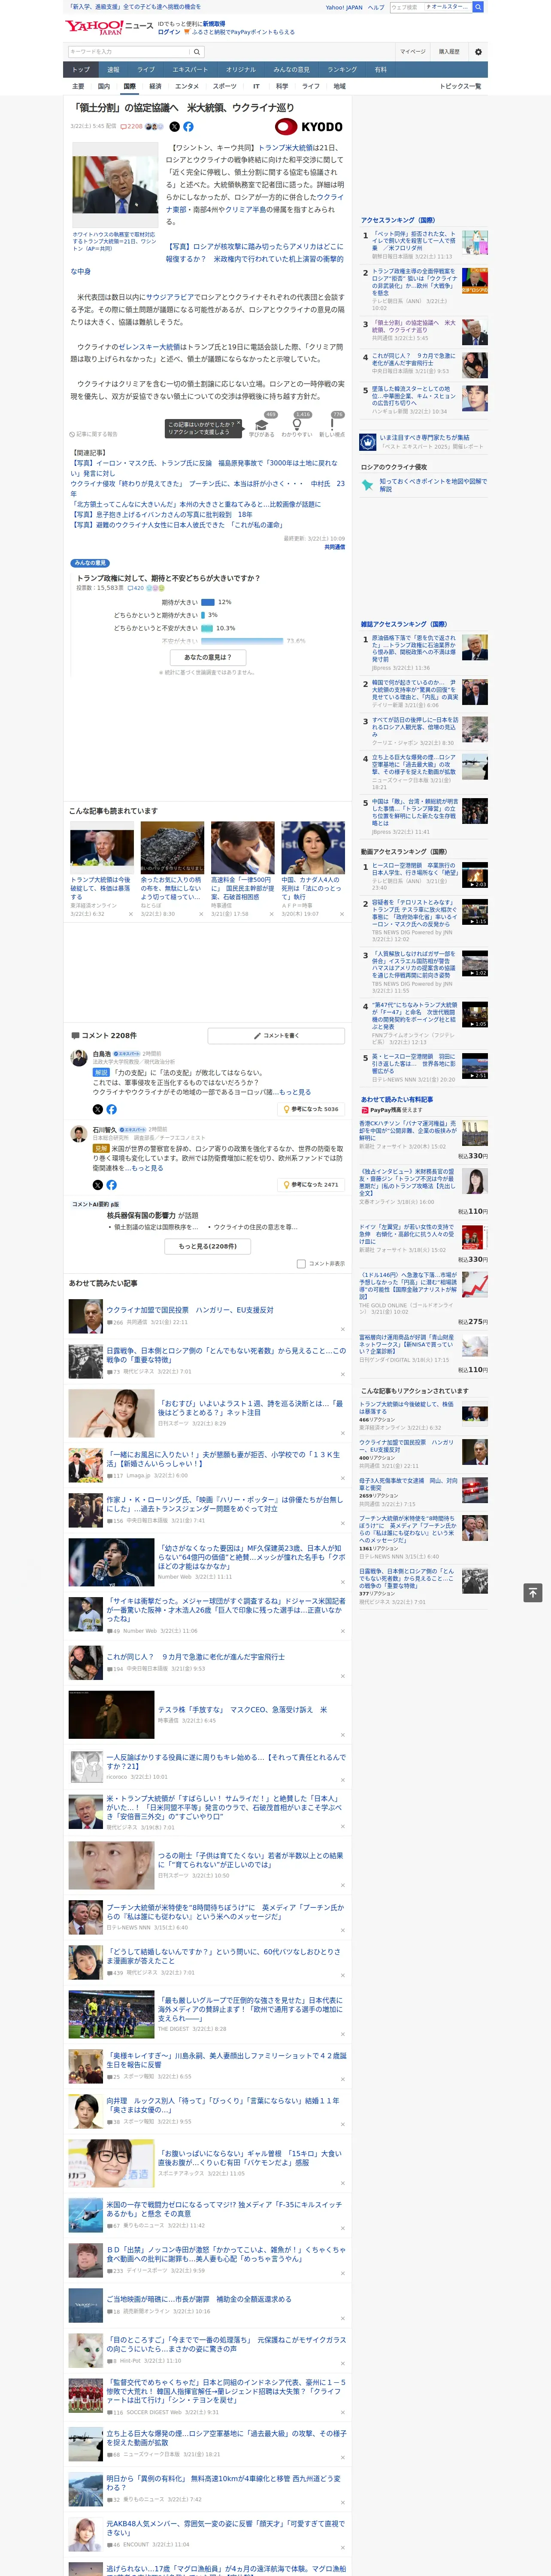The height and width of the screenshot is (2576, 551).
Task: Click the みんなの意見 badge
Action: 90,563
